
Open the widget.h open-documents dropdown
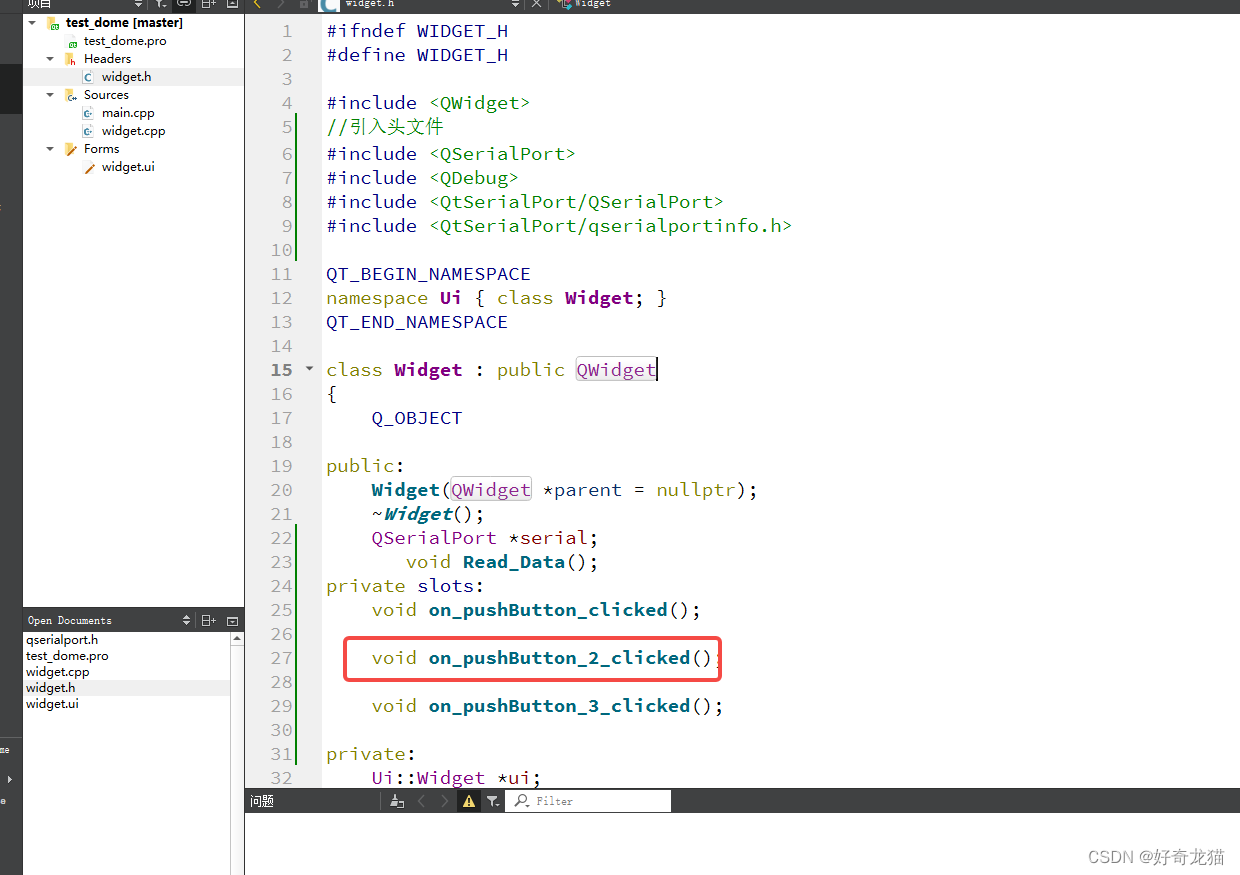[515, 4]
